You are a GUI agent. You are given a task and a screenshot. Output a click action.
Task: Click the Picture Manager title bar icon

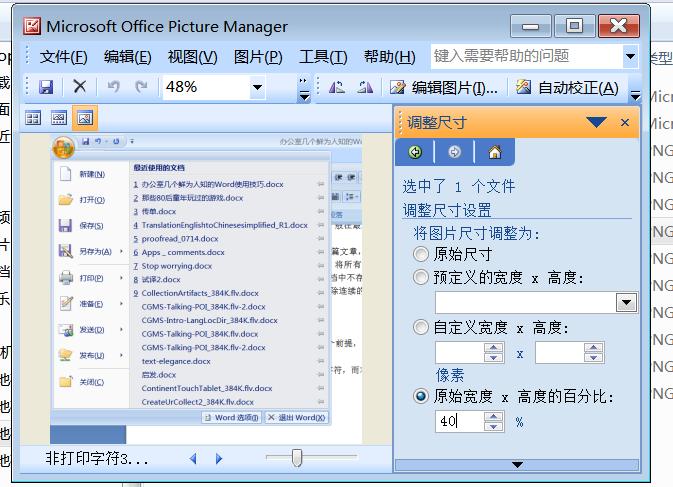pos(32,26)
